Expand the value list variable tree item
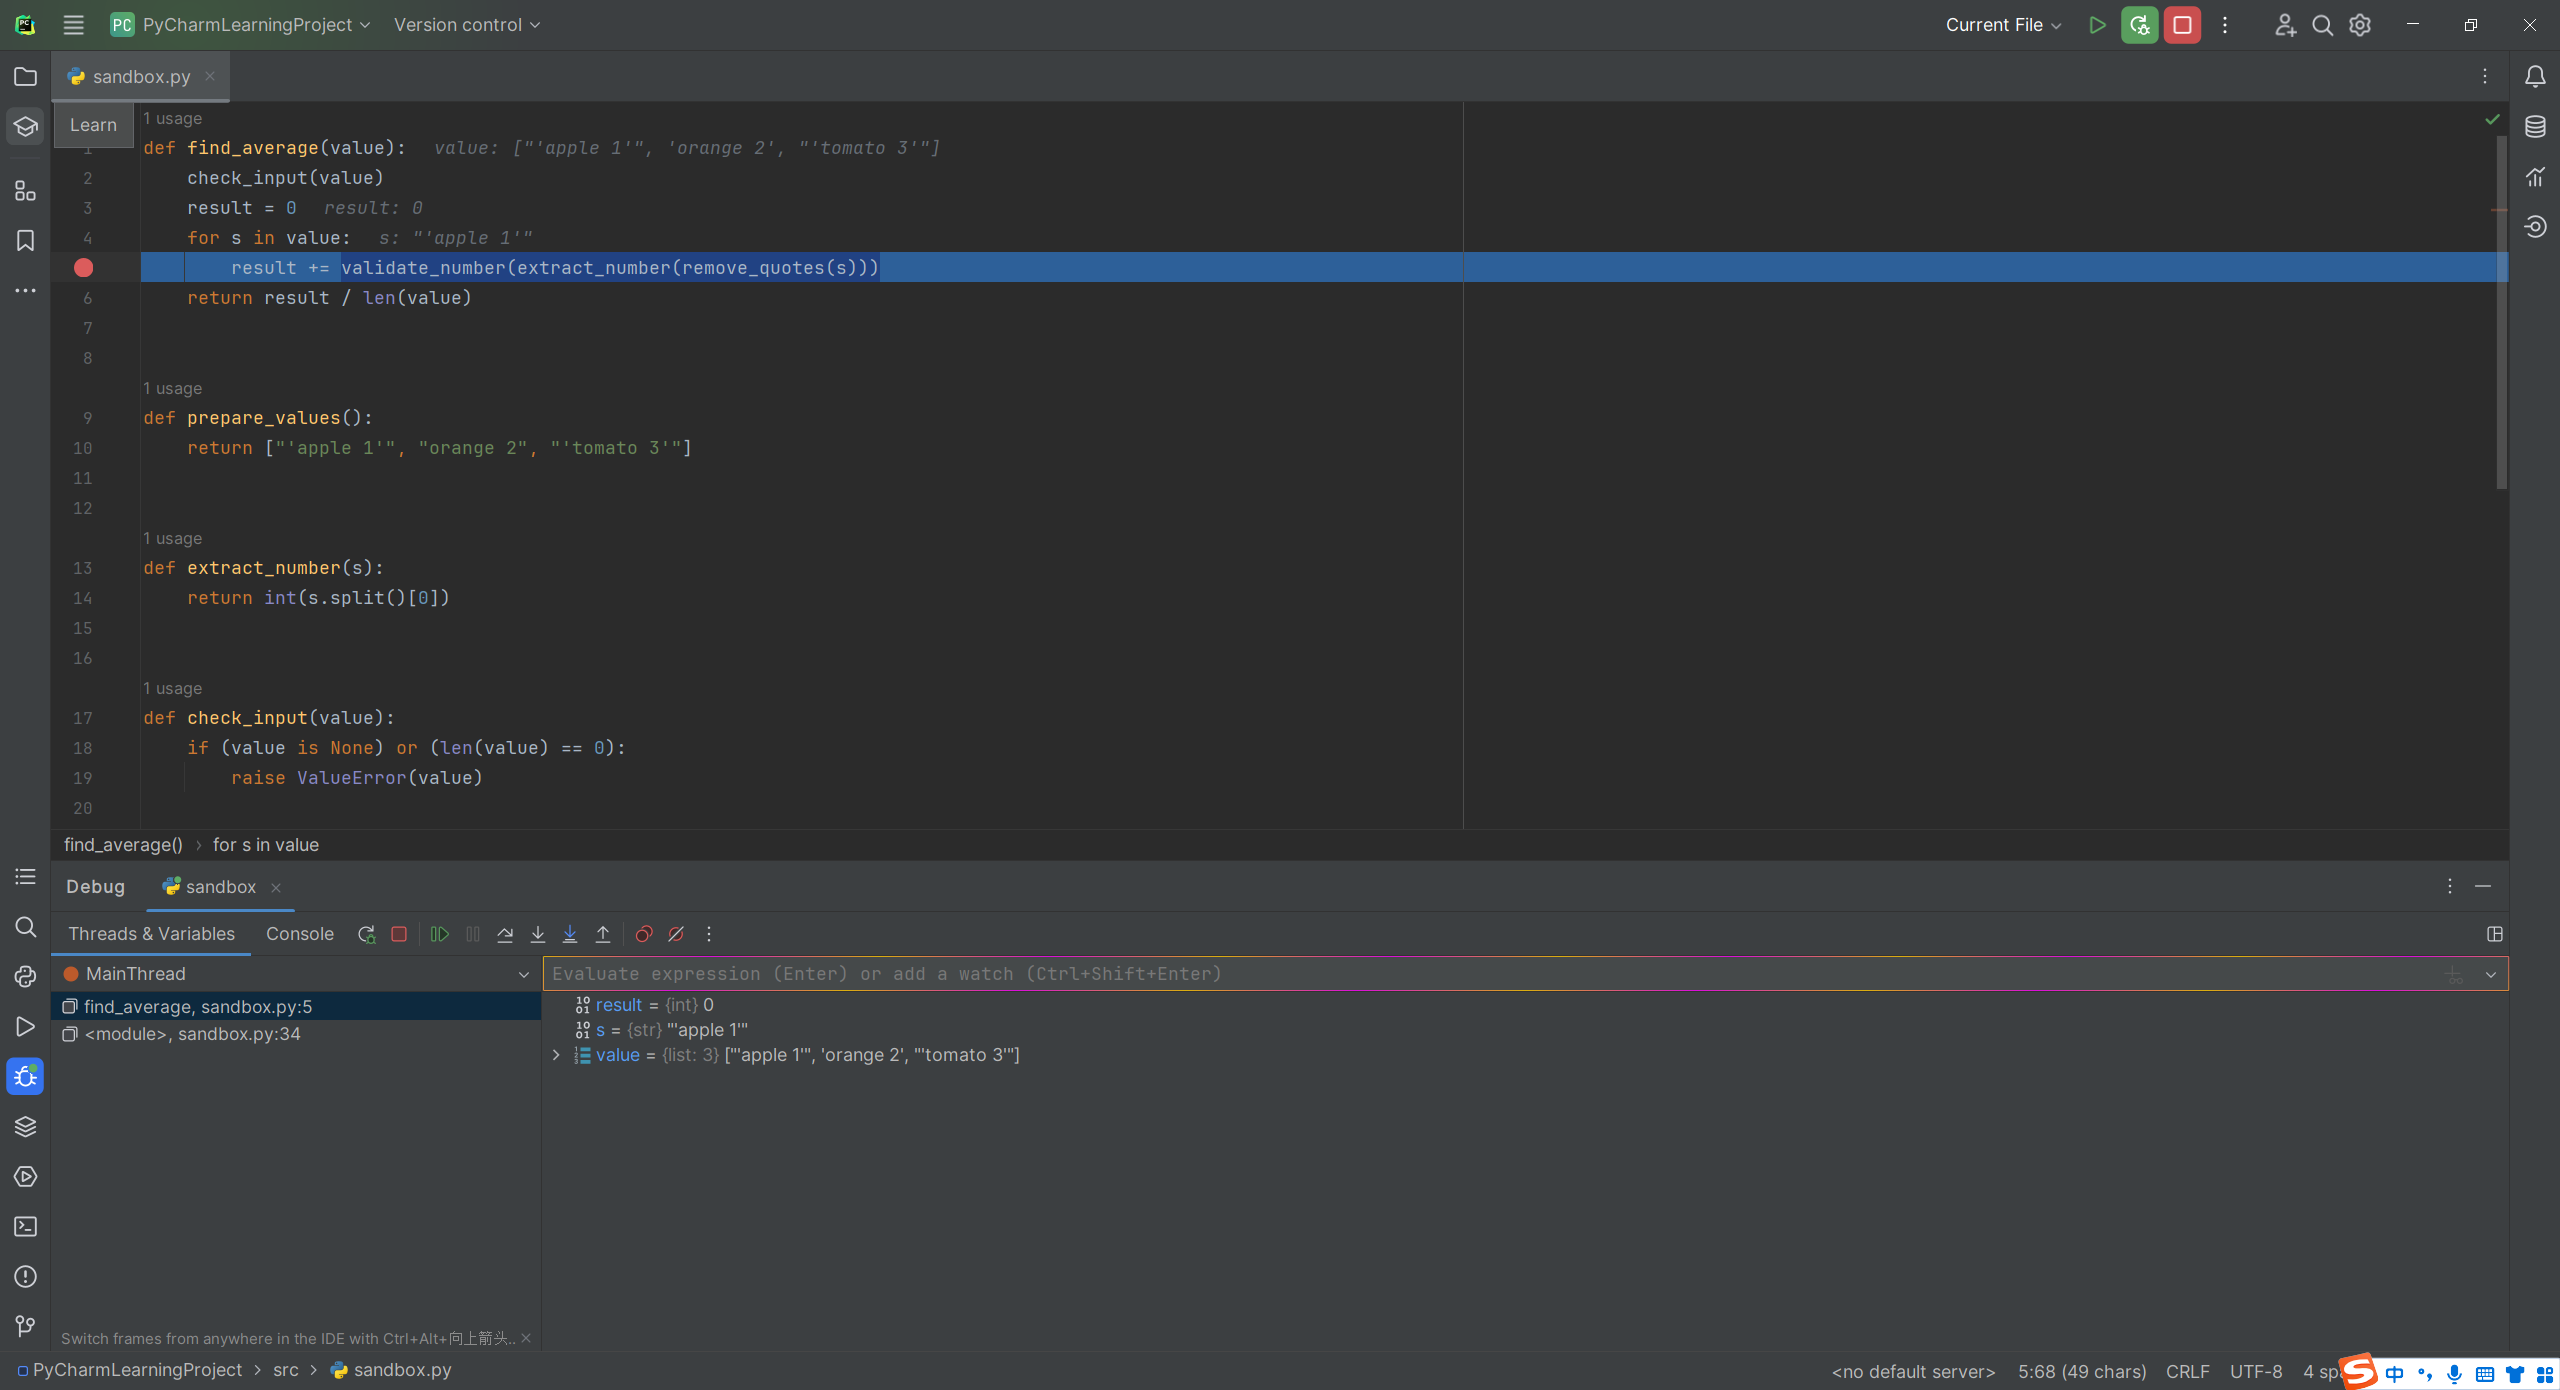 [554, 1054]
